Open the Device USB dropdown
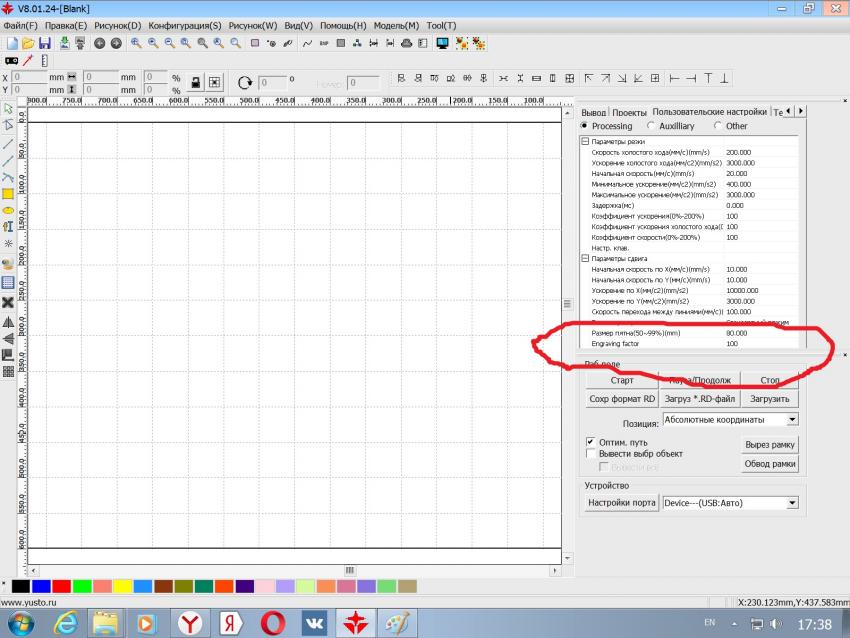This screenshot has width=850, height=638. pyautogui.click(x=792, y=503)
